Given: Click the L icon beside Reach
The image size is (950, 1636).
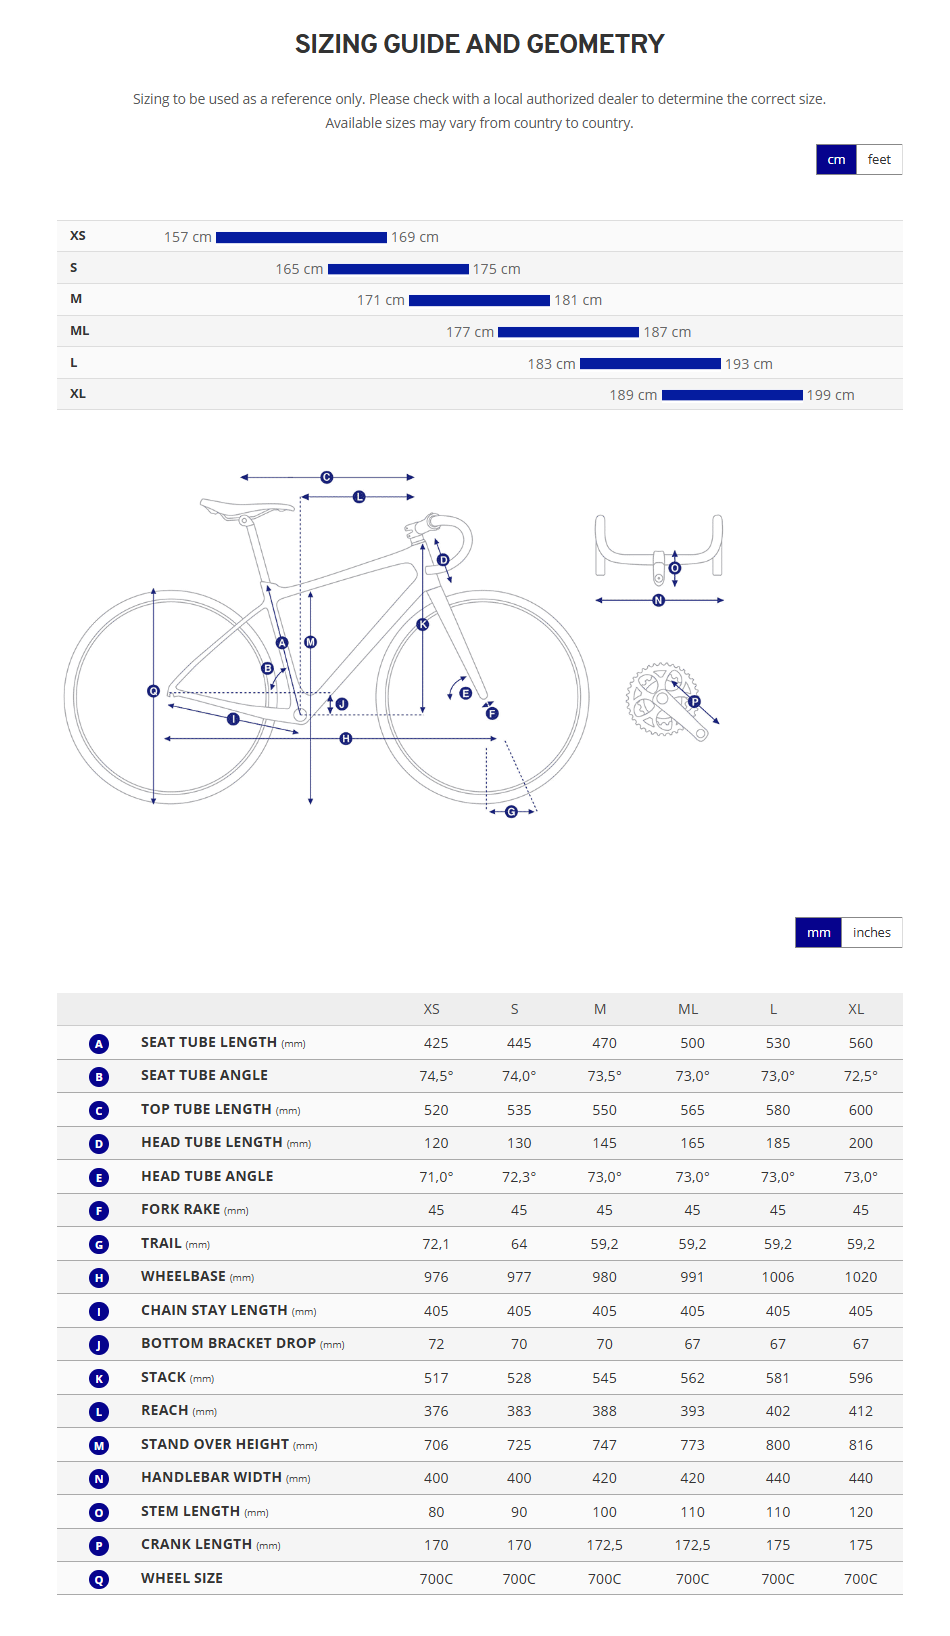Looking at the screenshot, I should (99, 1412).
